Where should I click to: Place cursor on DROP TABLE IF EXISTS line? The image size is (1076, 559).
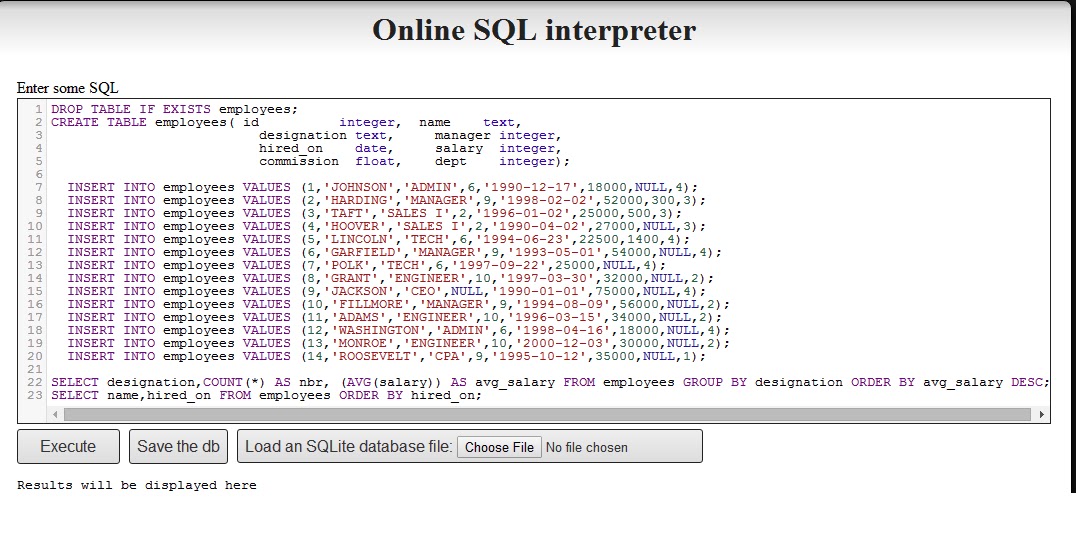(175, 109)
